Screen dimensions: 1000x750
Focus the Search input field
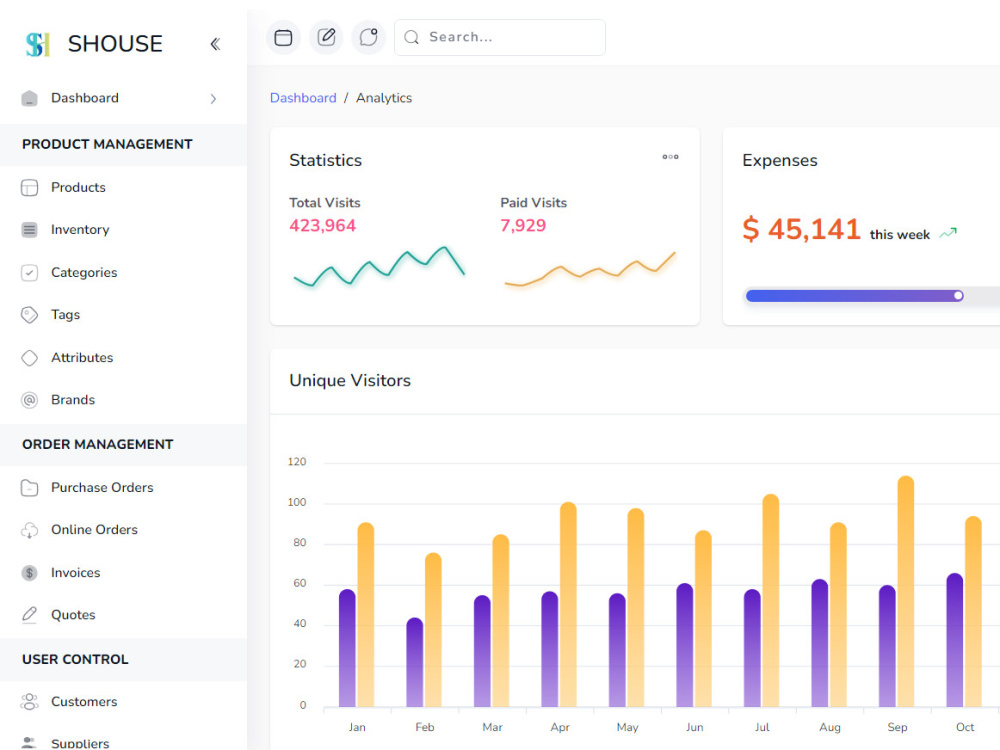[x=499, y=38]
